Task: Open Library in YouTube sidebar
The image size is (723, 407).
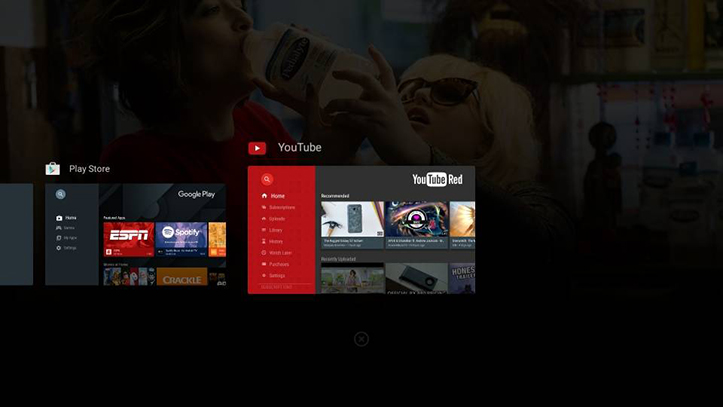Action: pos(276,230)
